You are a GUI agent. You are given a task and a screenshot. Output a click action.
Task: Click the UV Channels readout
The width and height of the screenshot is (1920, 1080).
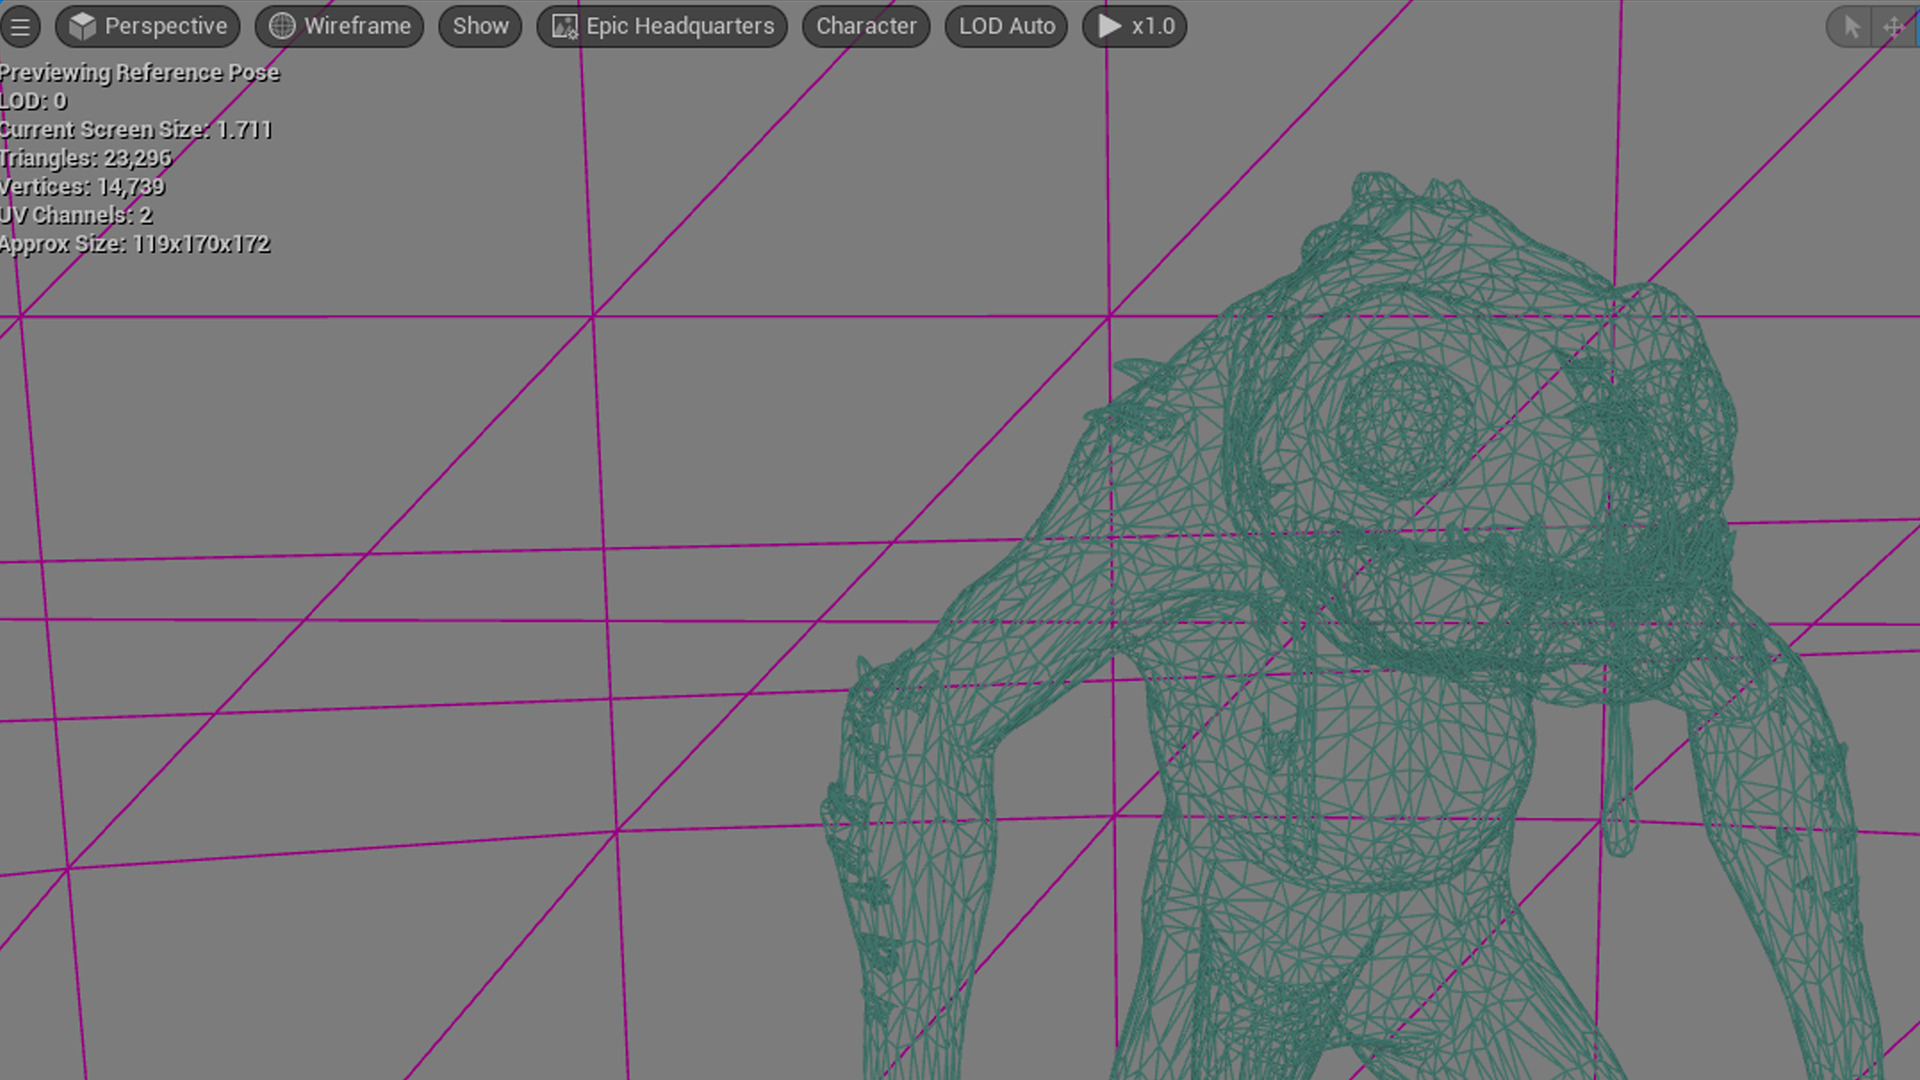76,216
